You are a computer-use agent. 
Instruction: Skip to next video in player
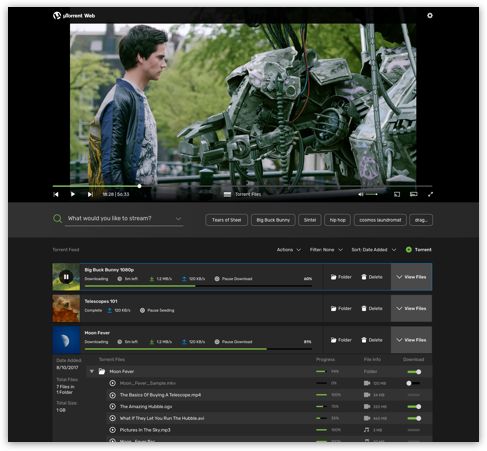[x=90, y=194]
